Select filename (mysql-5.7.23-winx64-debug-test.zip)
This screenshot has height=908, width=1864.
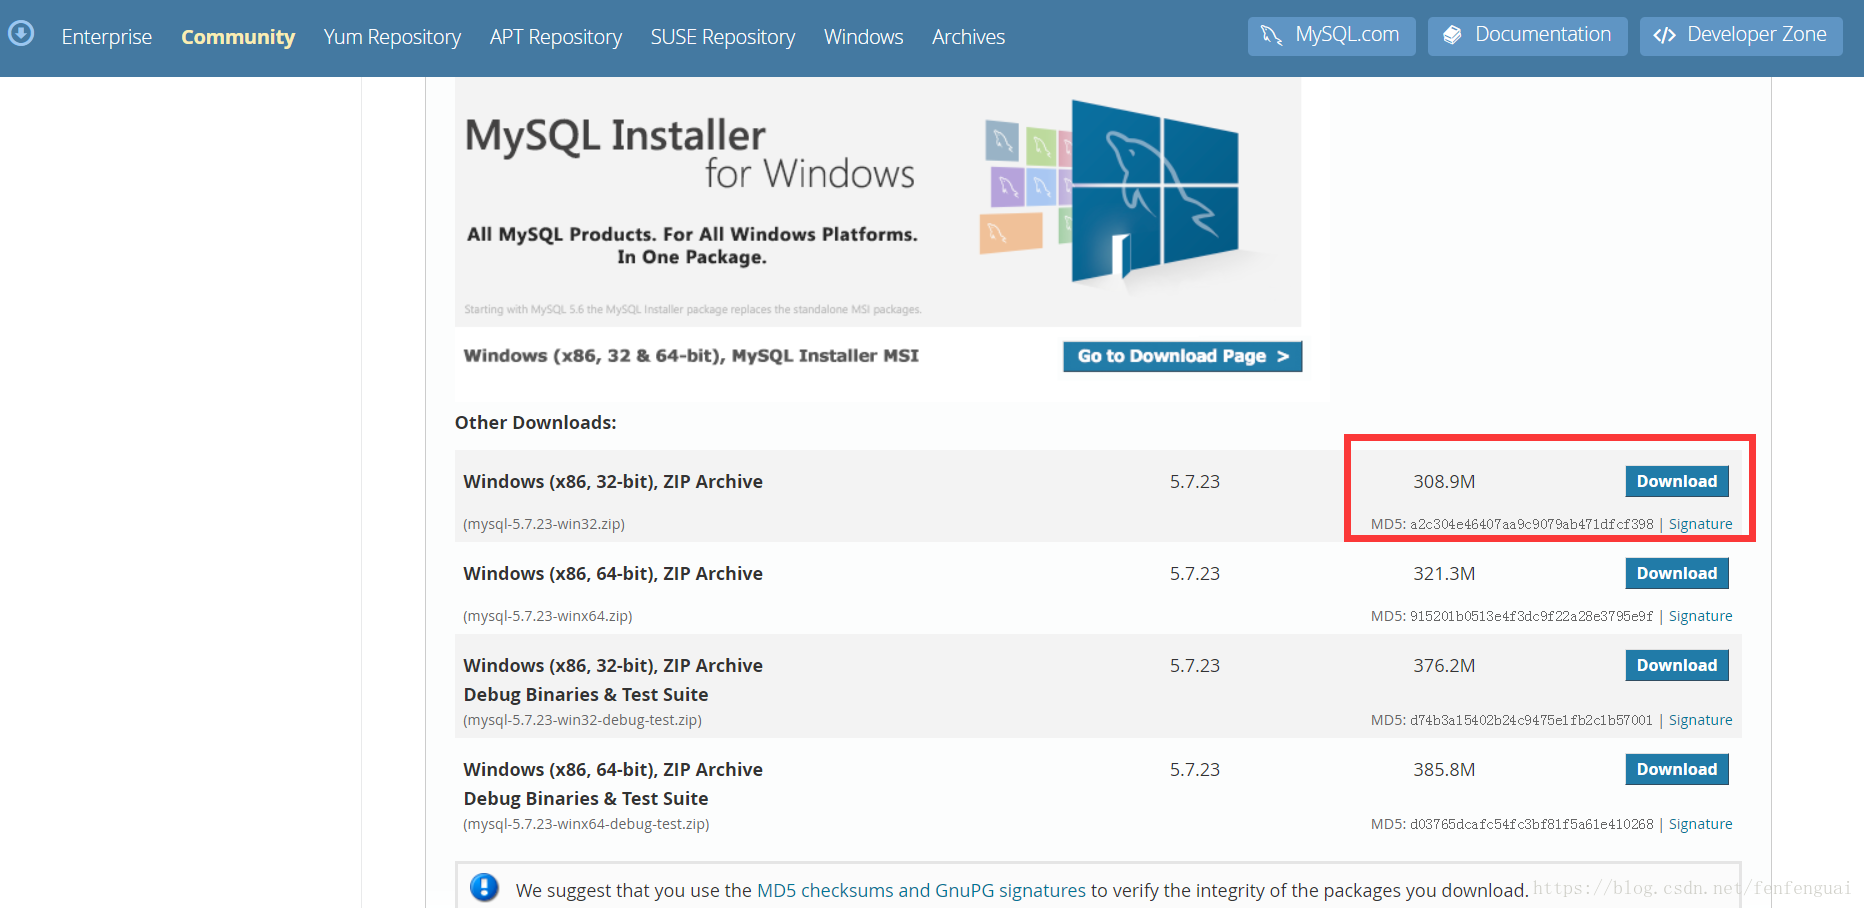586,824
